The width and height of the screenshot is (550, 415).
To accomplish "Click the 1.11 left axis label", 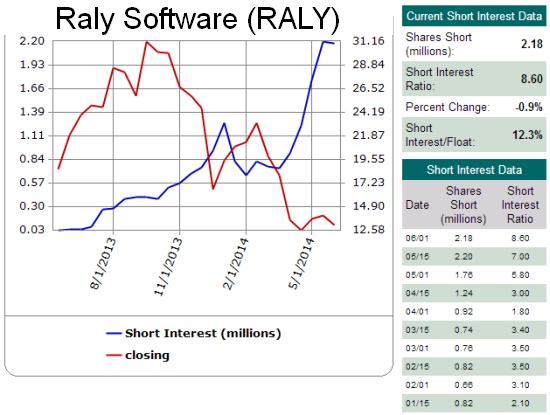I will (x=32, y=135).
